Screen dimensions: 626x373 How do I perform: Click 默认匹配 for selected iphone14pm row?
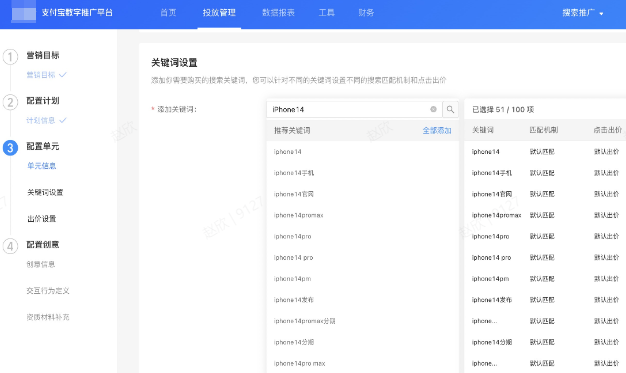542,279
